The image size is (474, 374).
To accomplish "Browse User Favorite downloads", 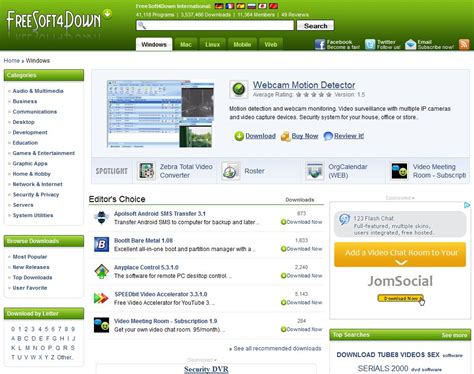I will [30, 288].
